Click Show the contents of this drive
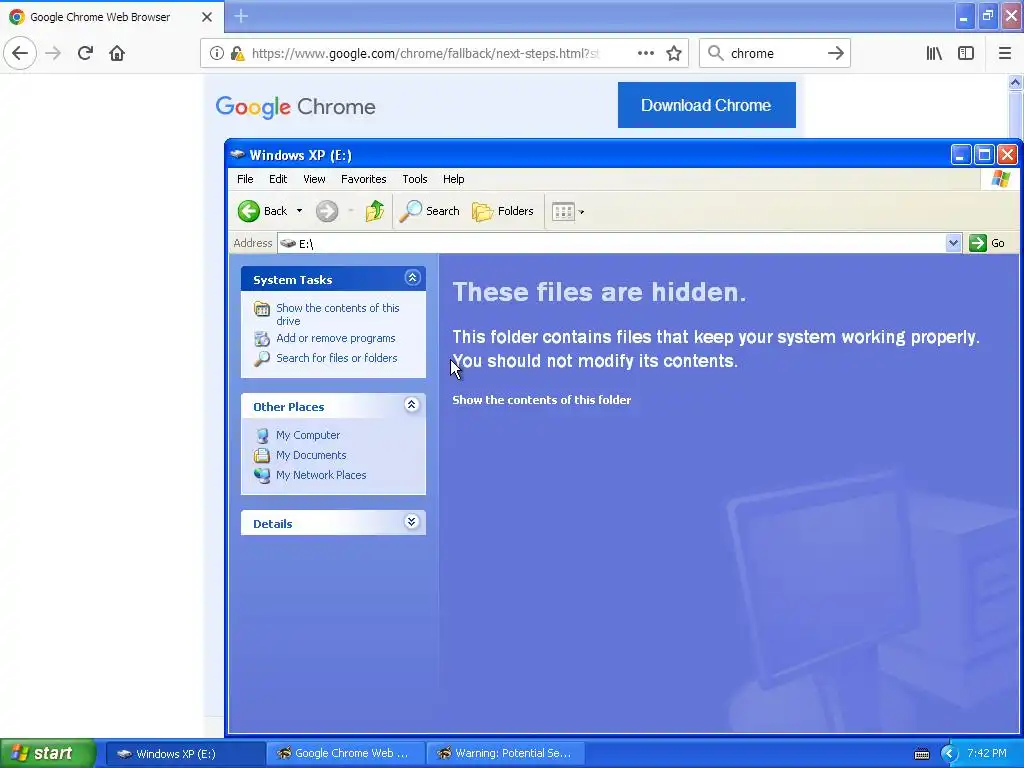1024x768 pixels. coord(338,314)
